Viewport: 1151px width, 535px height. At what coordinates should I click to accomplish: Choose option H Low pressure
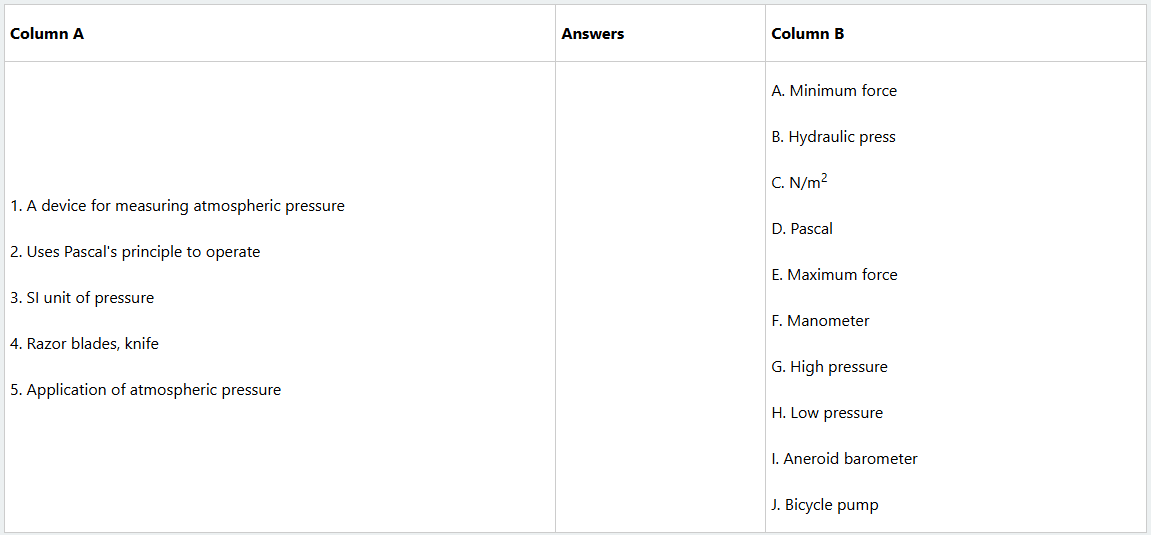pyautogui.click(x=827, y=413)
